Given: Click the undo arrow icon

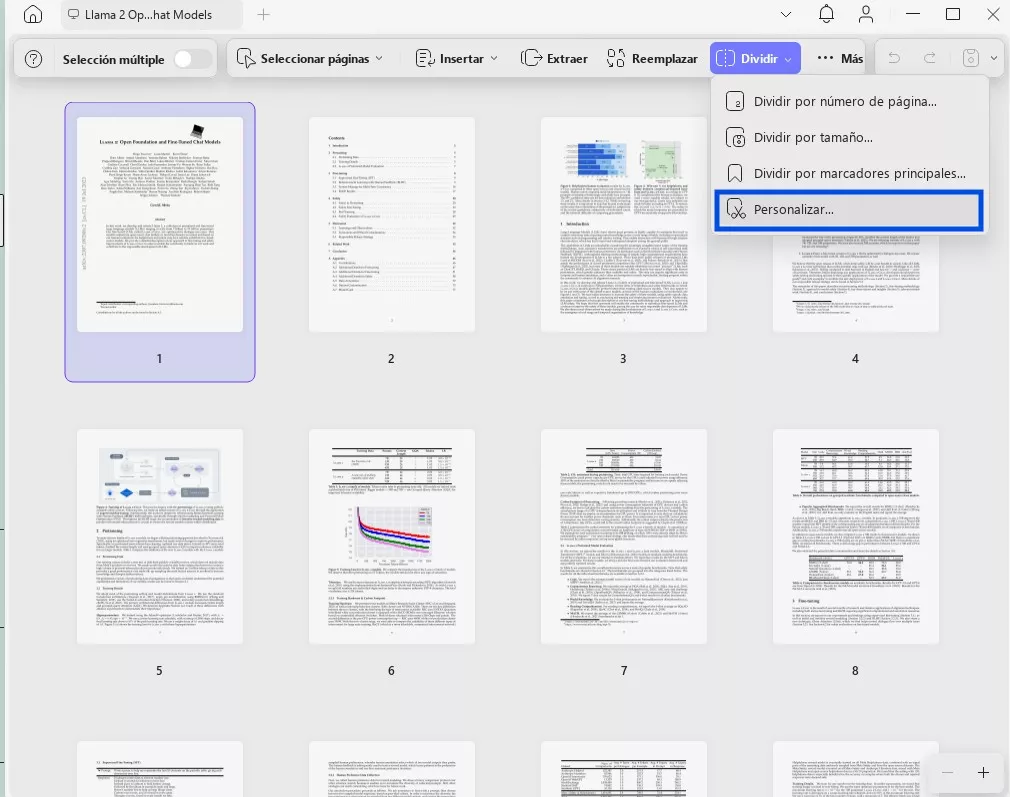Looking at the screenshot, I should pyautogui.click(x=894, y=59).
